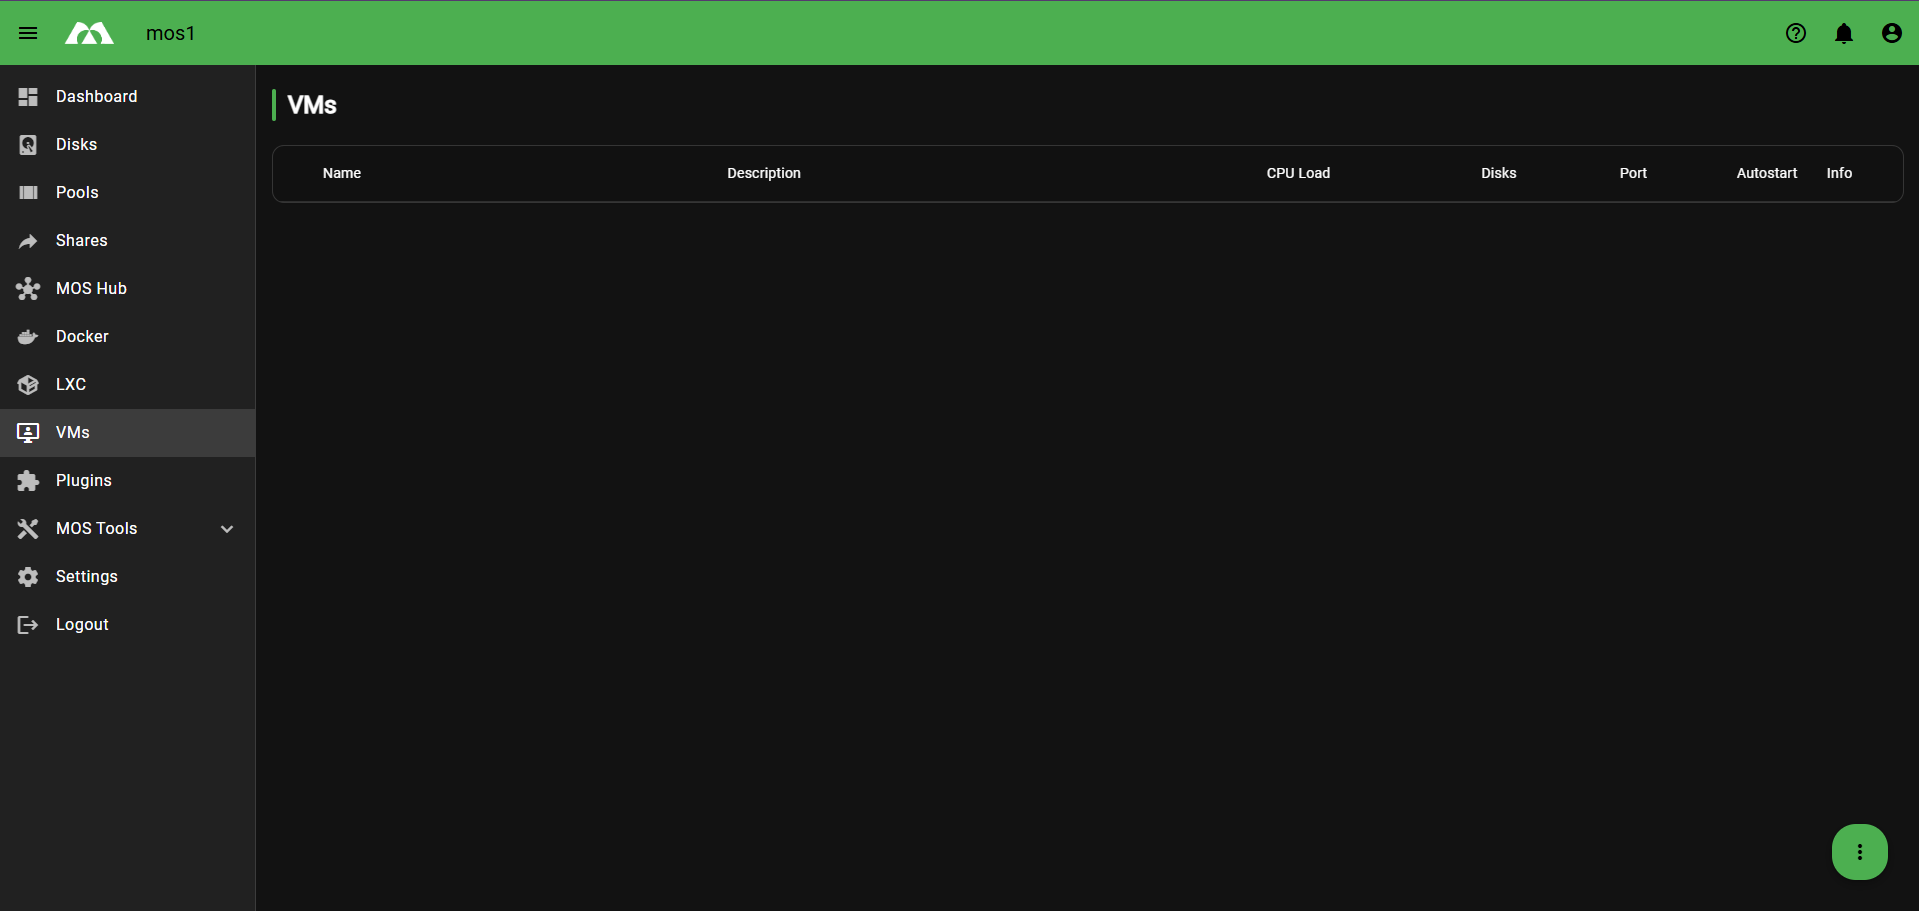
Task: Click the MOS logo in the header
Action: tap(89, 33)
